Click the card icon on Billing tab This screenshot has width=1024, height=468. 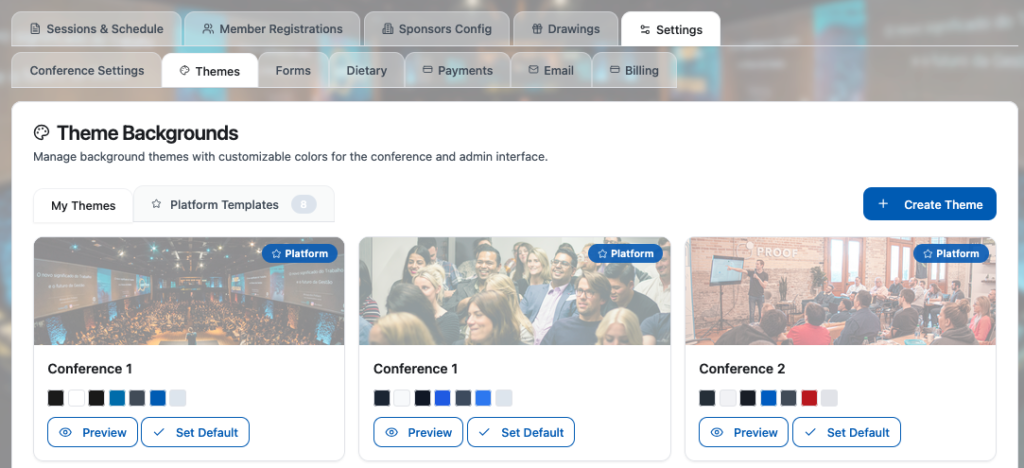tap(609, 71)
